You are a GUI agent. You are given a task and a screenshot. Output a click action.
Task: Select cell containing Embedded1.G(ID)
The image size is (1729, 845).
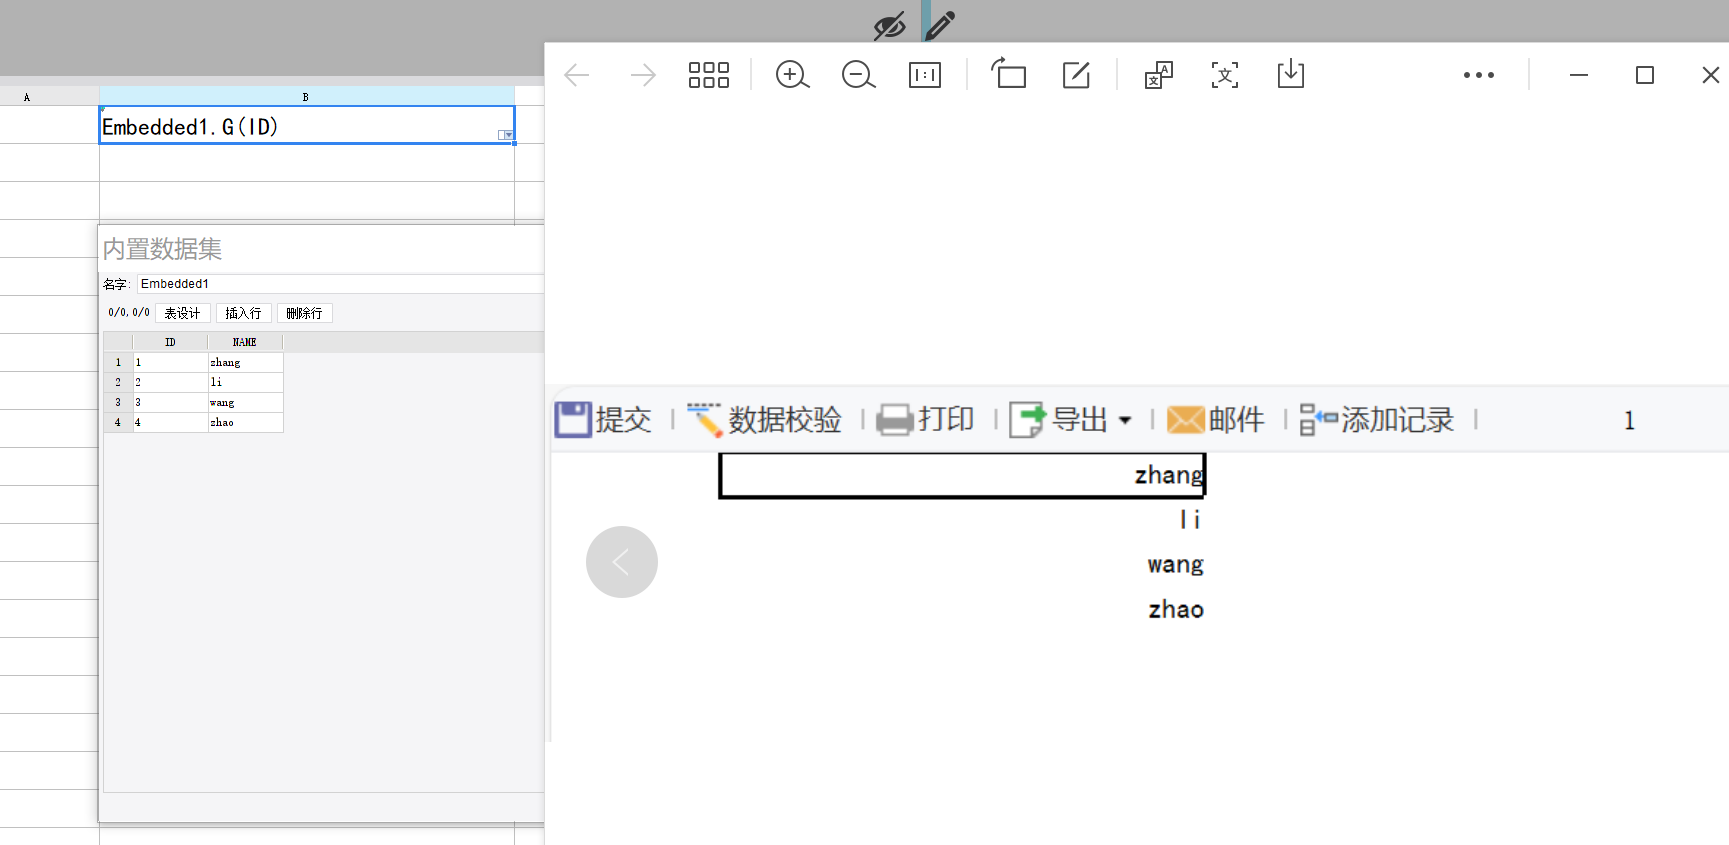tap(307, 126)
